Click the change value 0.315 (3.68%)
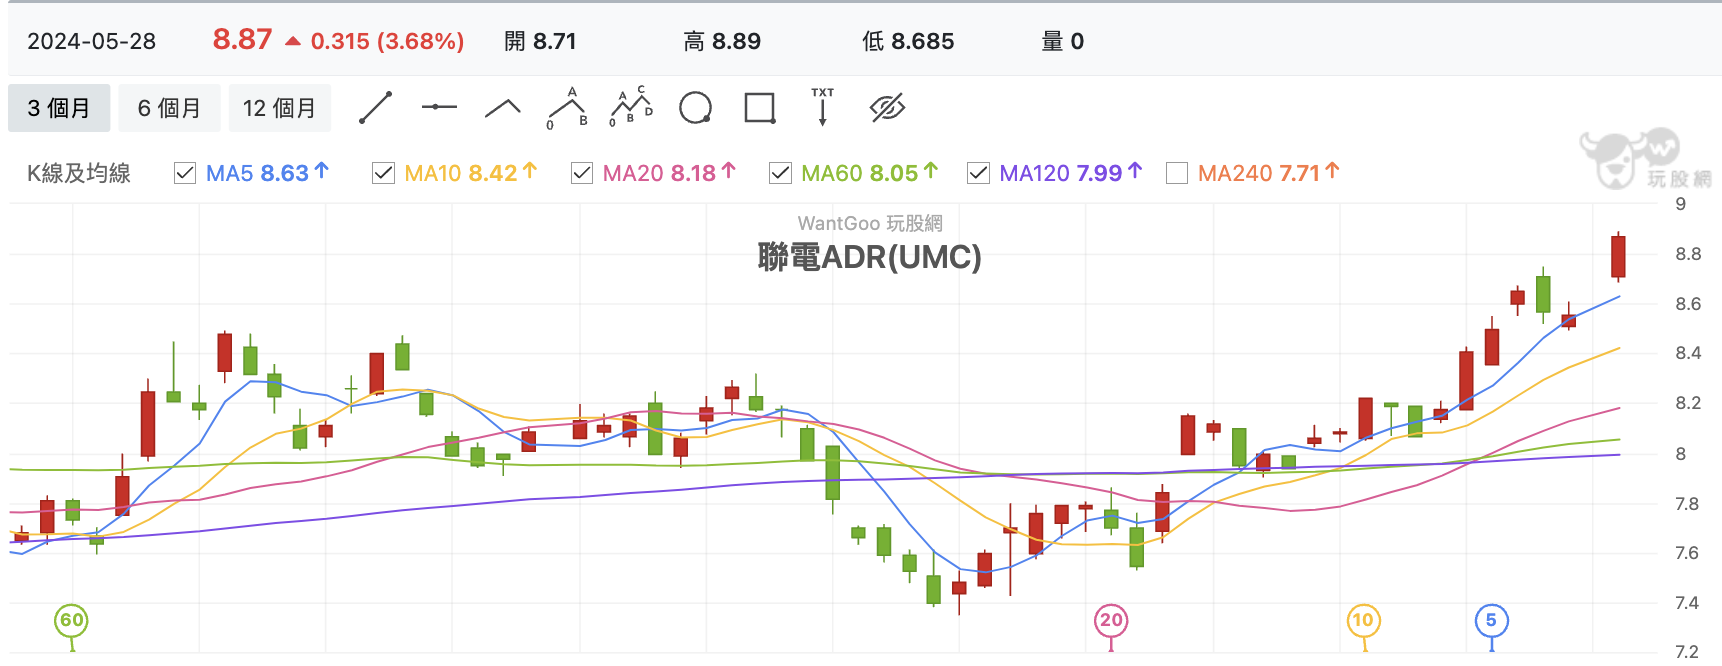 point(387,41)
